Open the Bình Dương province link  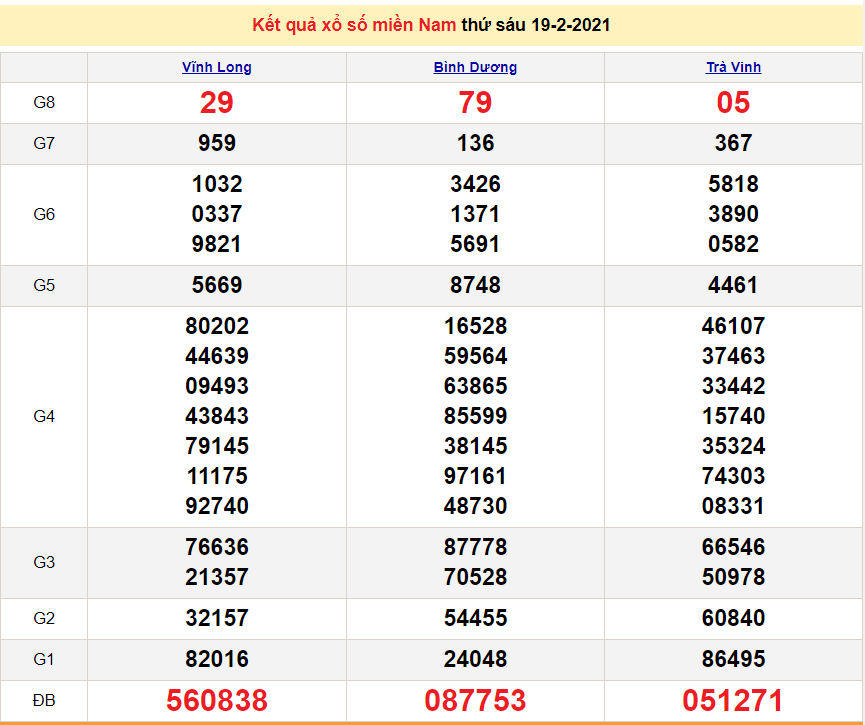[x=475, y=67]
